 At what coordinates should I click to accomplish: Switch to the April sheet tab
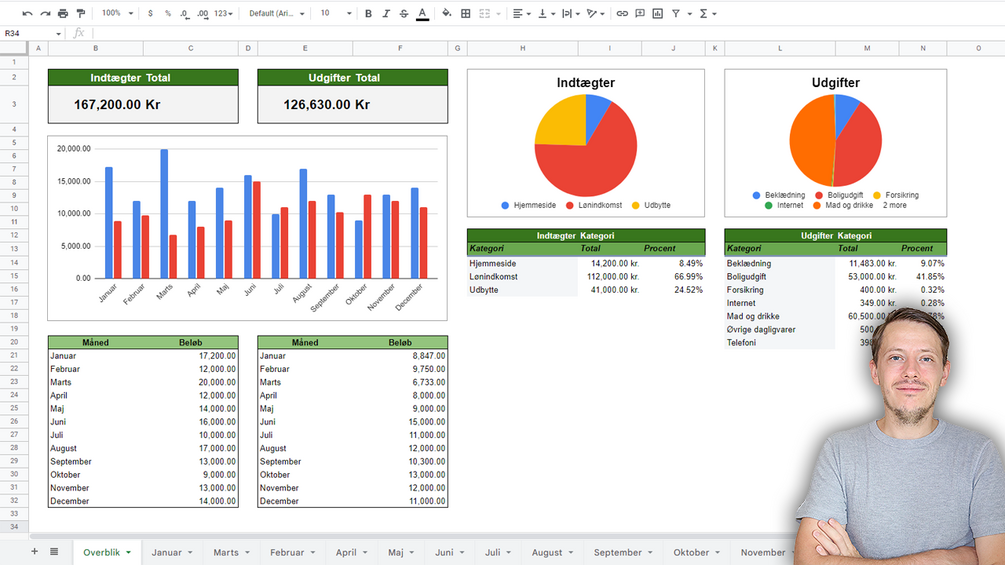(346, 552)
